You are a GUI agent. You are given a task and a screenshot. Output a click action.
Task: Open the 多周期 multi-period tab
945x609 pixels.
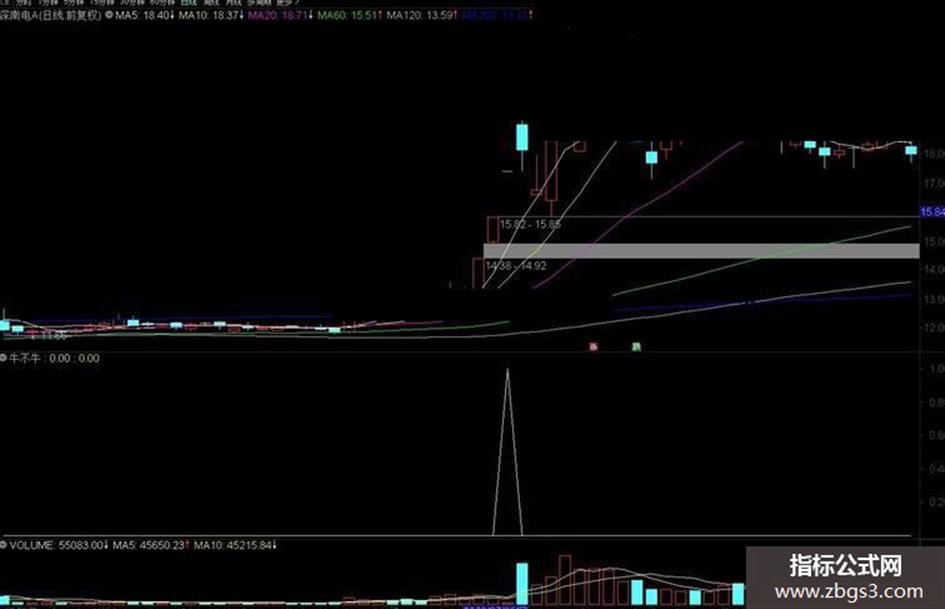click(259, 2)
